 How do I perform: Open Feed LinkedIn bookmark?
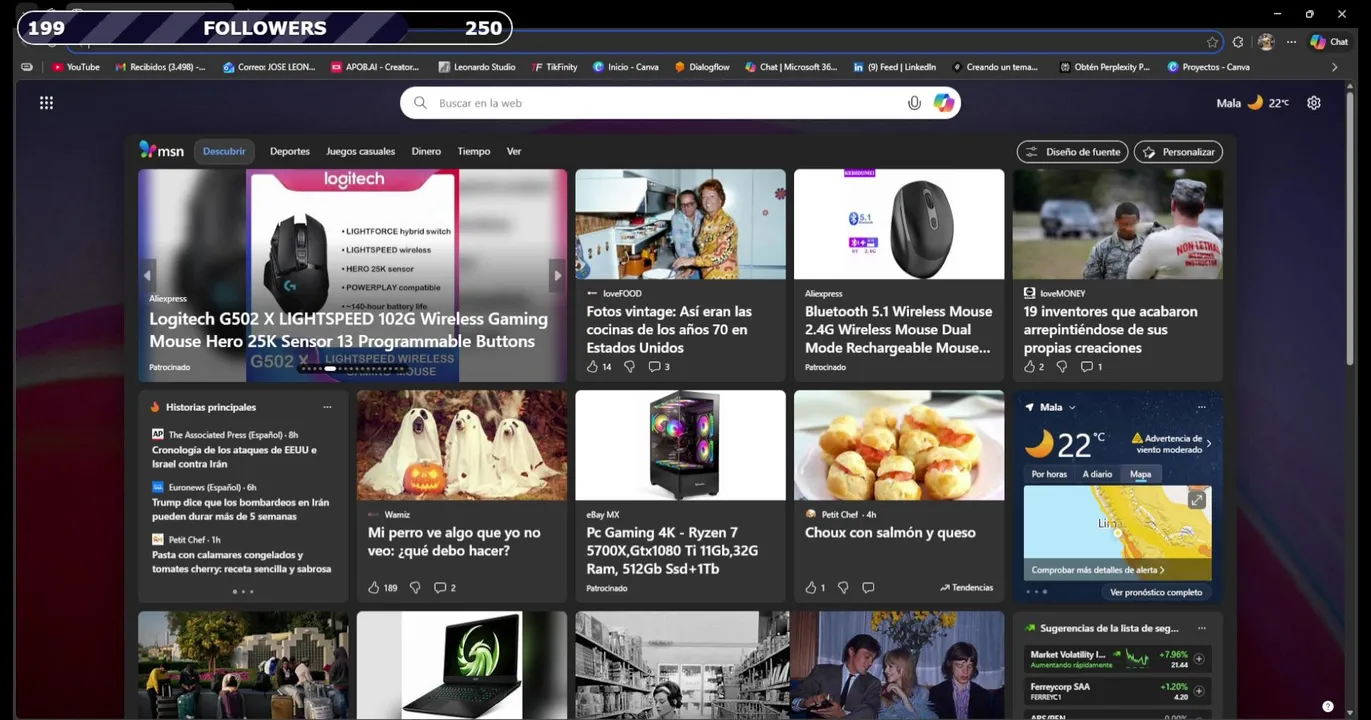tap(895, 67)
